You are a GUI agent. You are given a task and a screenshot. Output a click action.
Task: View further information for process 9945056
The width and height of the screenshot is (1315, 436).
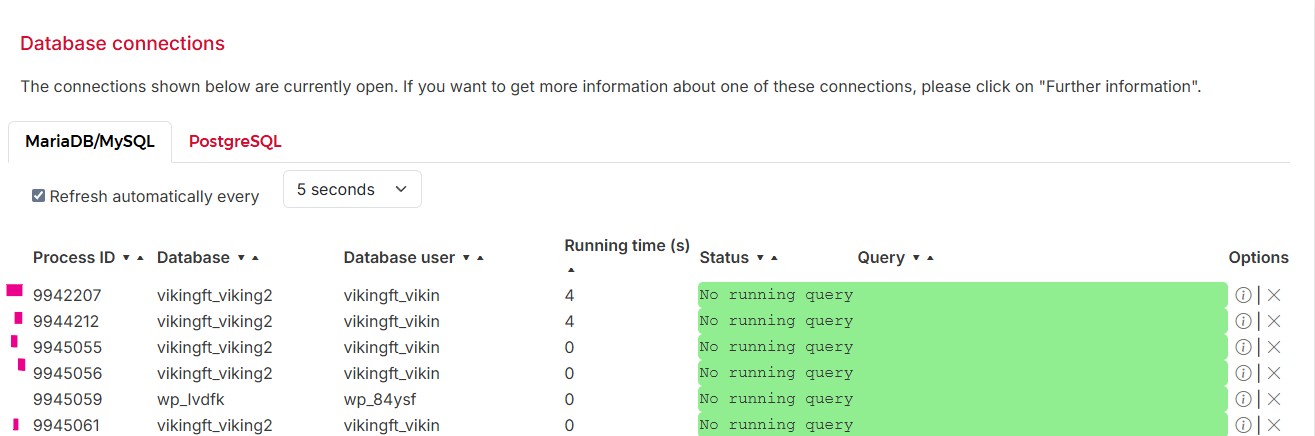coord(1243,373)
